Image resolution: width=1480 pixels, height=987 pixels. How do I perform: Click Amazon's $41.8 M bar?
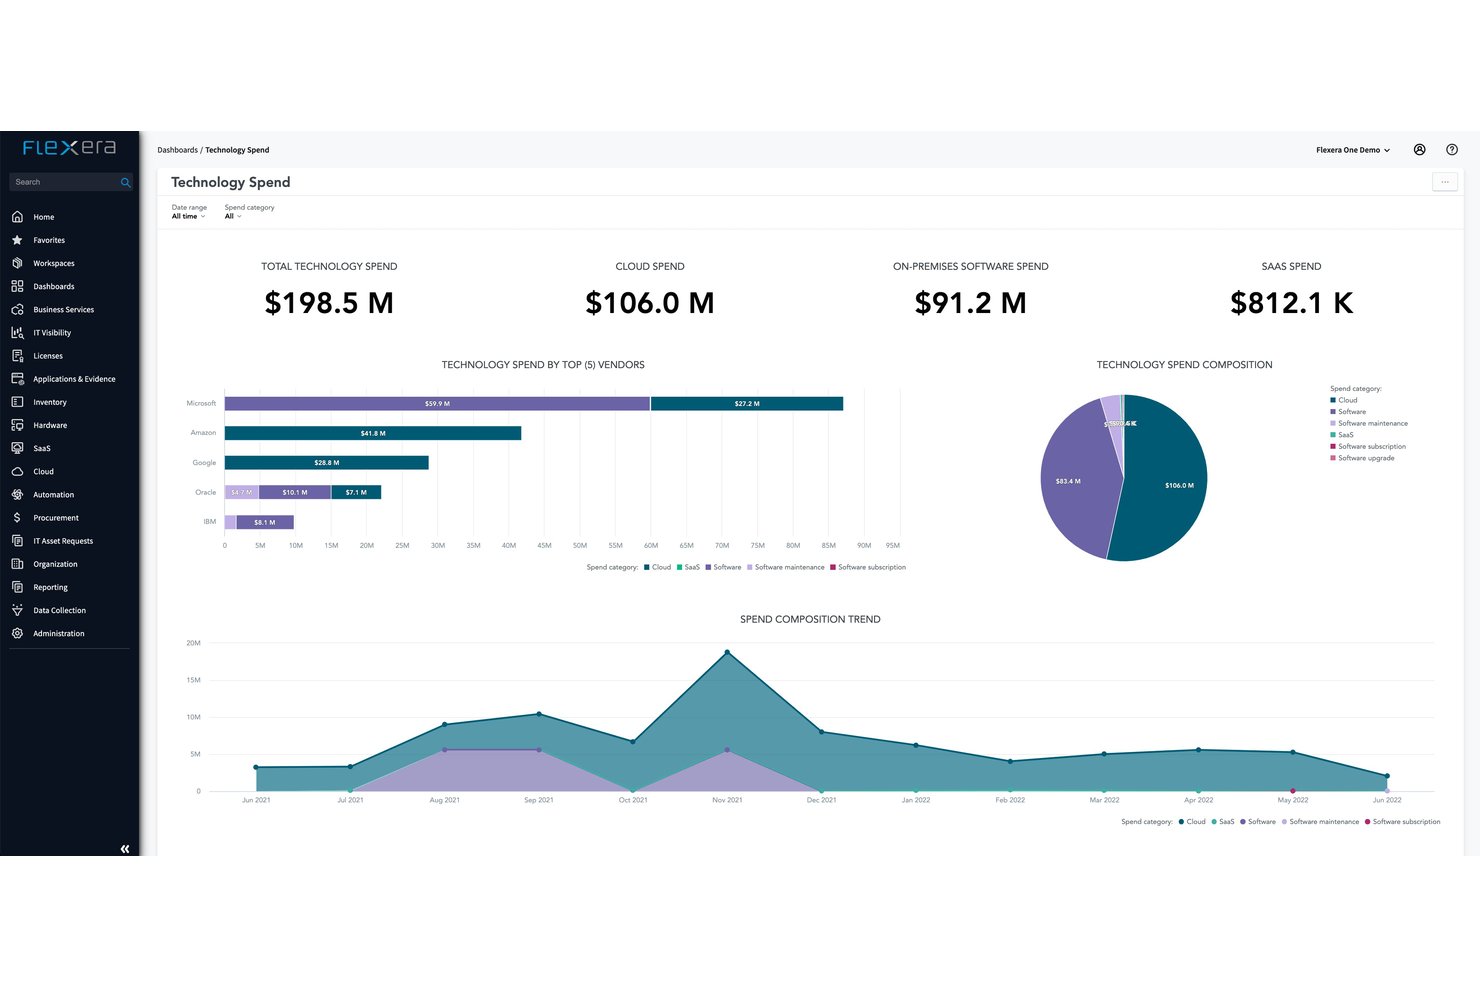pos(373,433)
